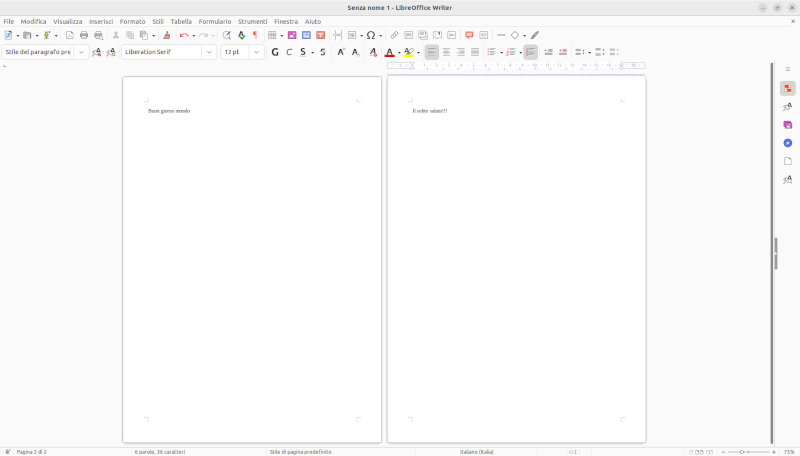Expand the font name dropdown
Screen dimensions: 800x456
click(x=209, y=52)
